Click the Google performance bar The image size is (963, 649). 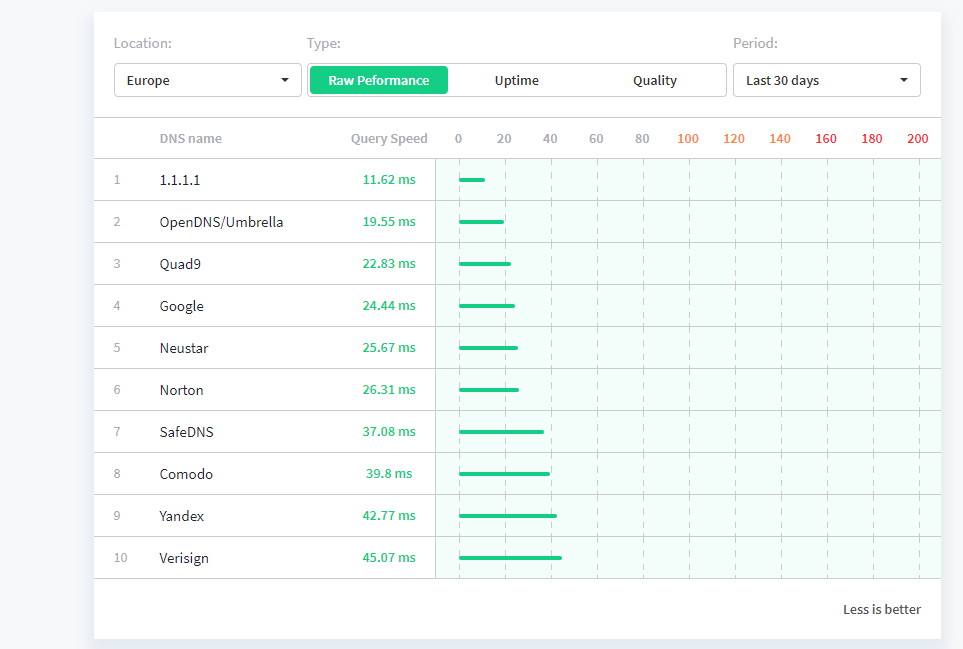pyautogui.click(x=486, y=306)
